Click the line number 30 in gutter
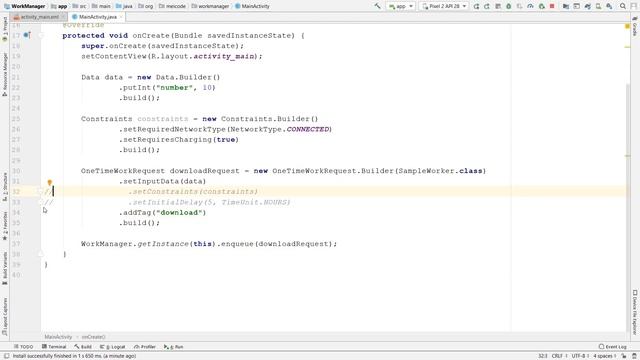The width and height of the screenshot is (640, 360). pyautogui.click(x=16, y=171)
